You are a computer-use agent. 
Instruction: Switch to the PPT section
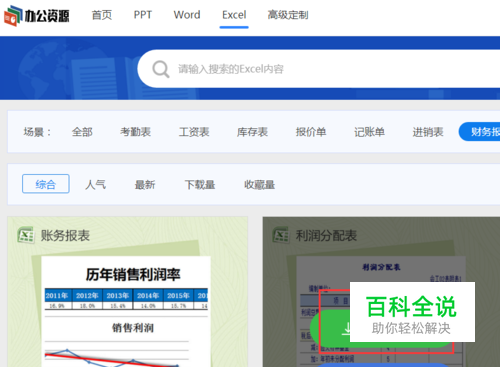[x=143, y=15]
